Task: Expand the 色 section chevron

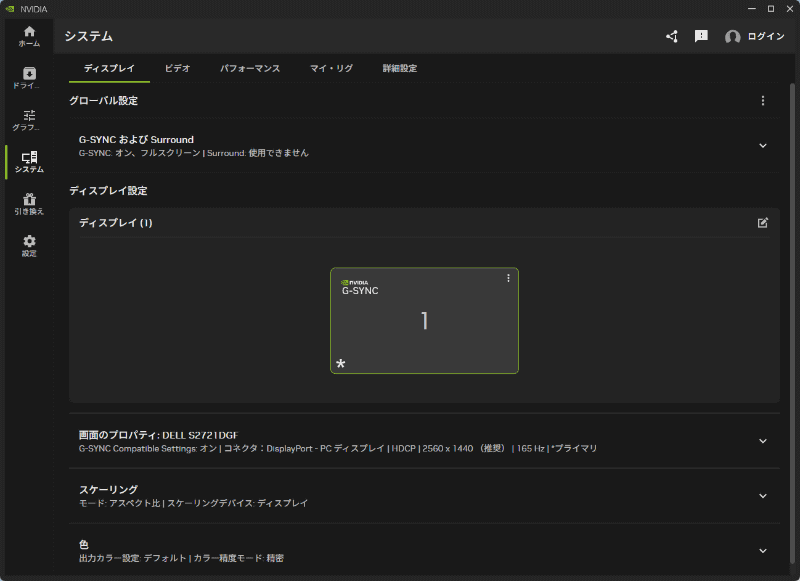Action: click(763, 551)
